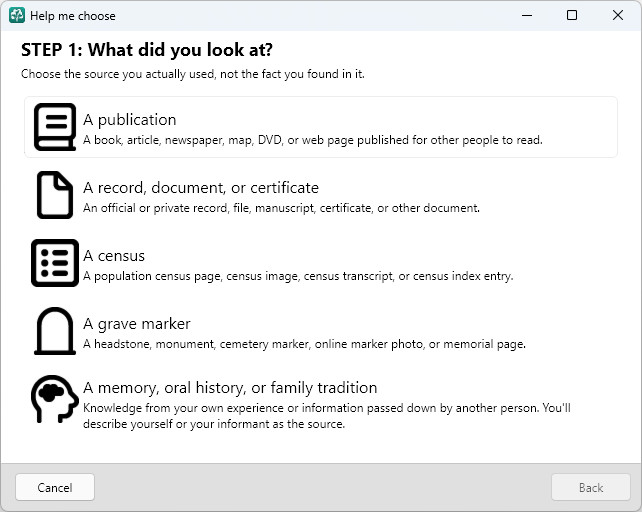This screenshot has height=512, width=642.
Task: Click the disabled Back button
Action: [591, 487]
